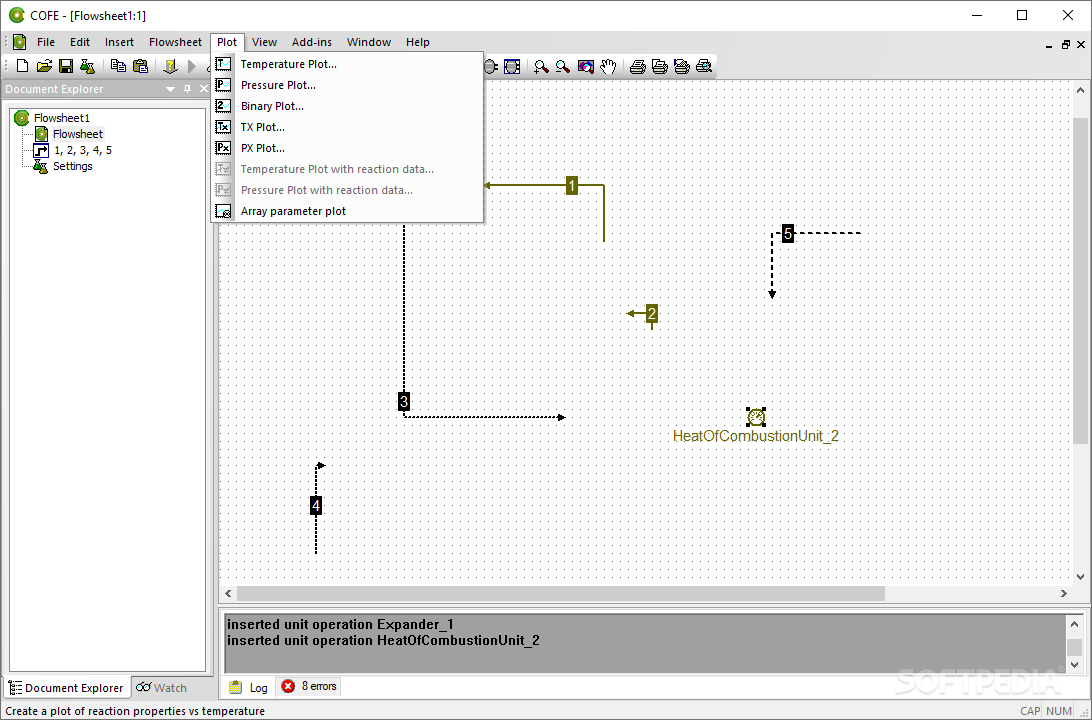This screenshot has width=1092, height=720.
Task: Switch to Document Explorer tab
Action: [x=66, y=687]
